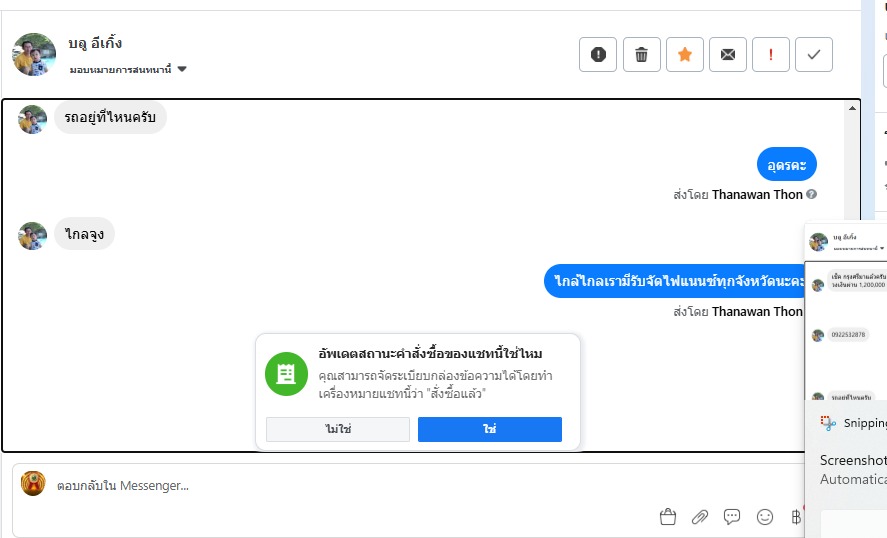Open the emoji smiley picker
This screenshot has height=538, width=887.
click(765, 517)
